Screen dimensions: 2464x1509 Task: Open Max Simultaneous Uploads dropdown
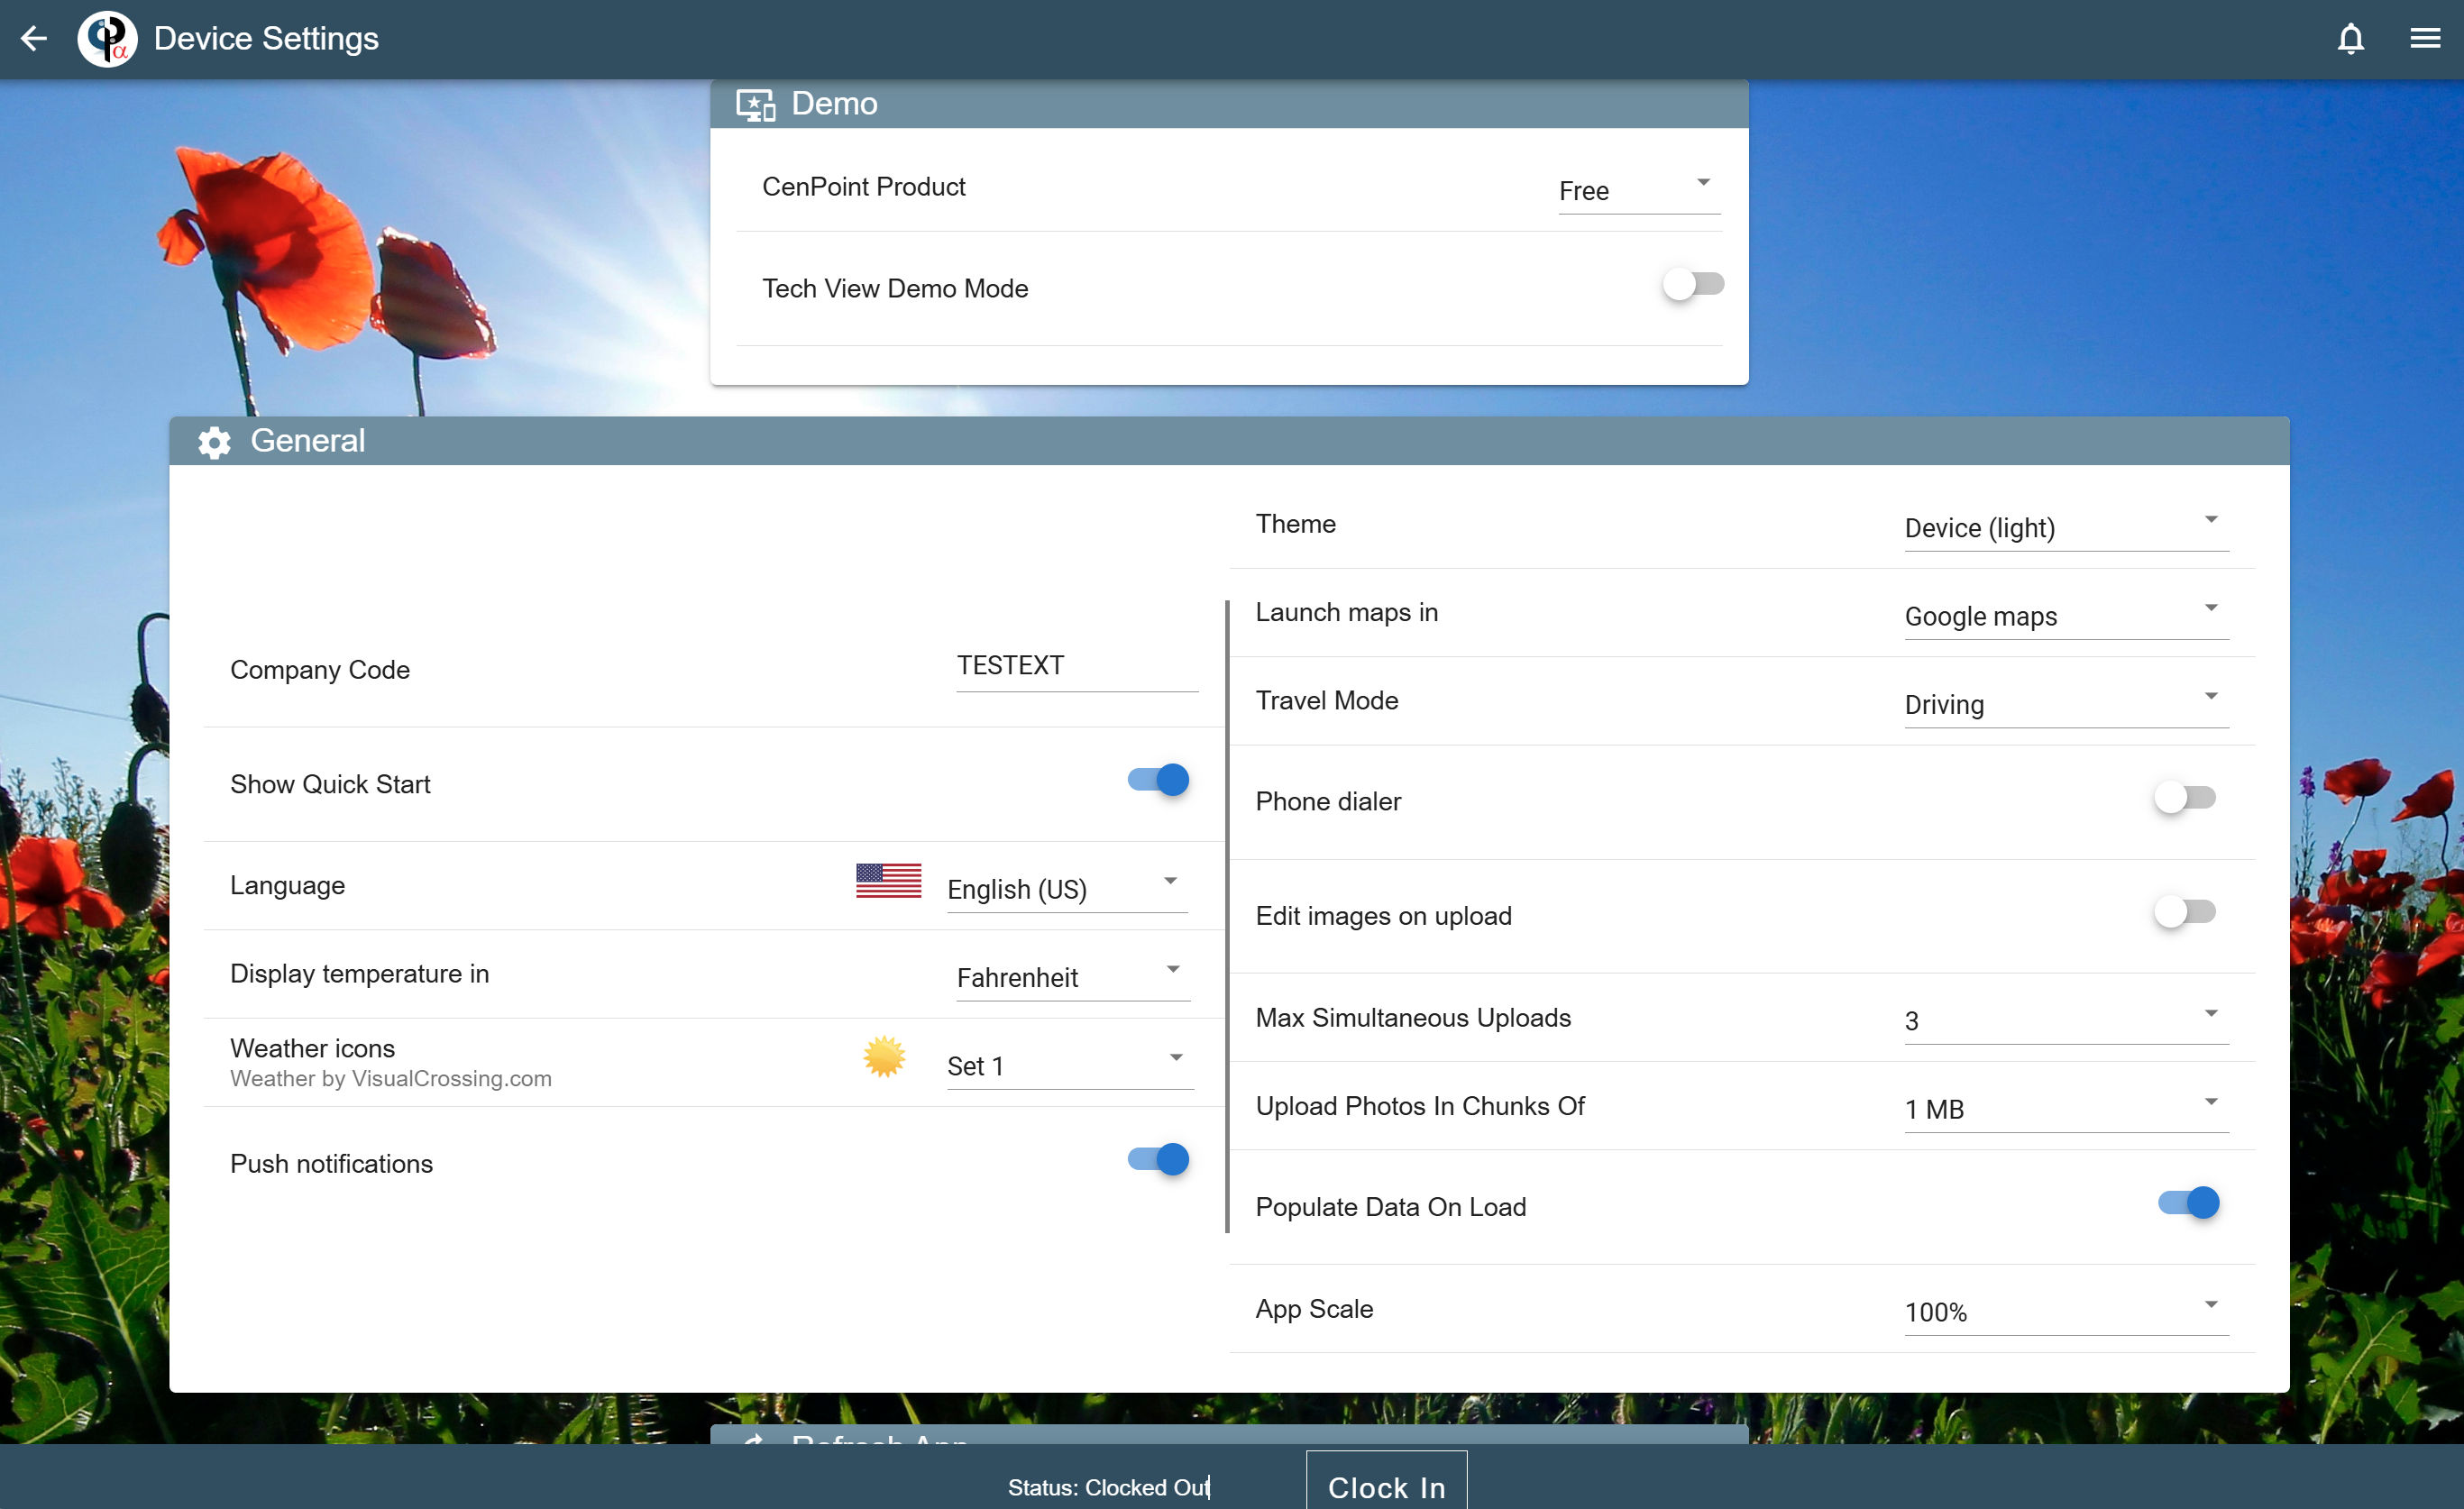[x=2066, y=1021]
